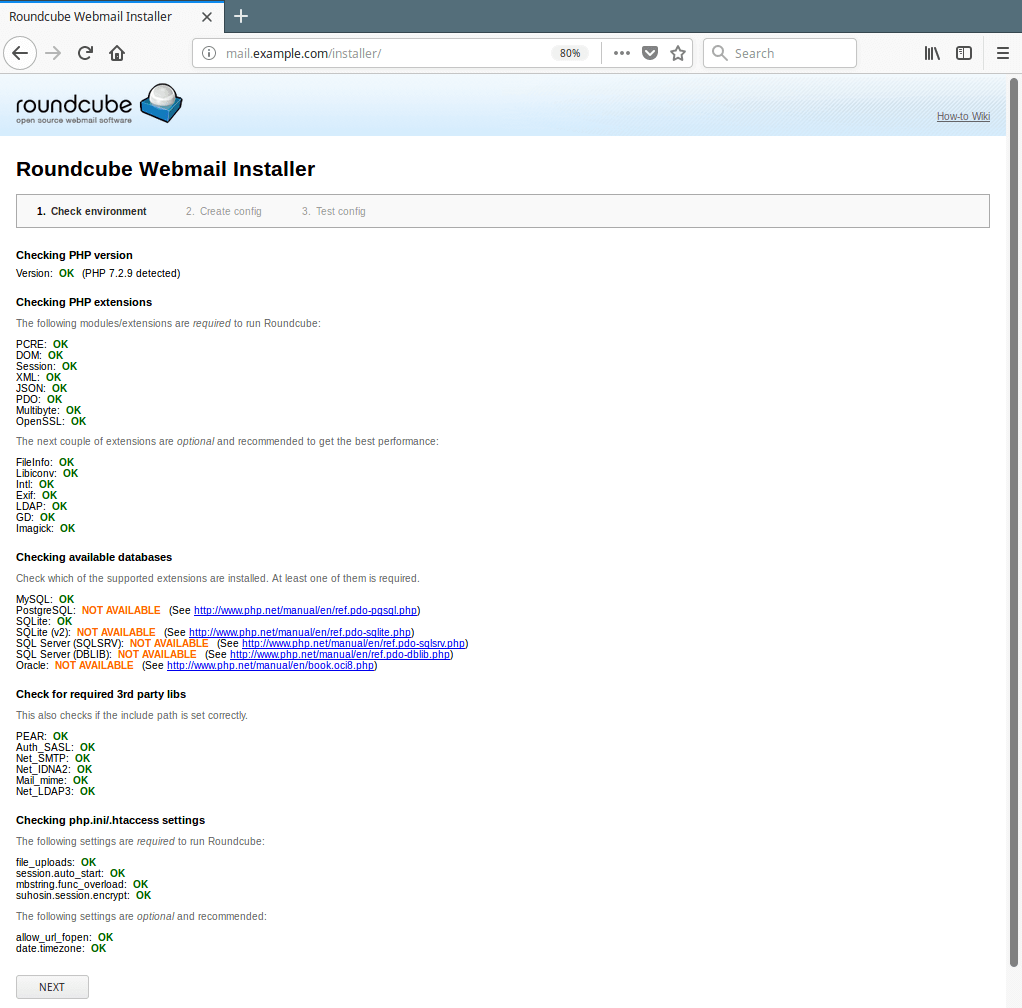Reload the current installer page

click(85, 53)
